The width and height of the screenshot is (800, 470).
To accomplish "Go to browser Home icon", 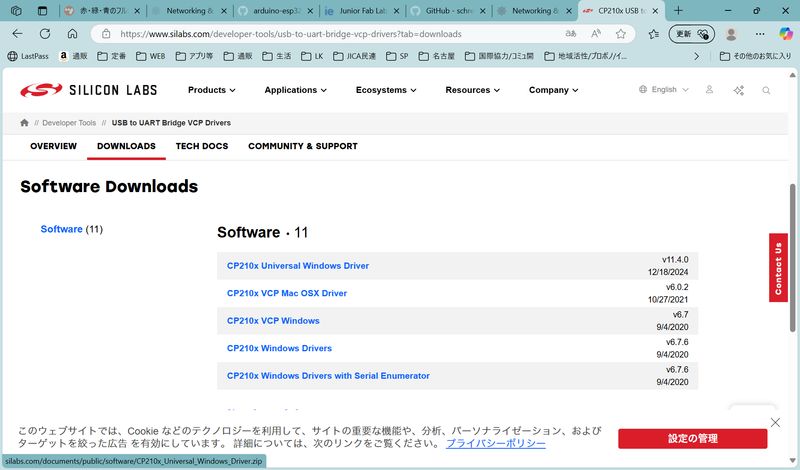I will click(72, 34).
